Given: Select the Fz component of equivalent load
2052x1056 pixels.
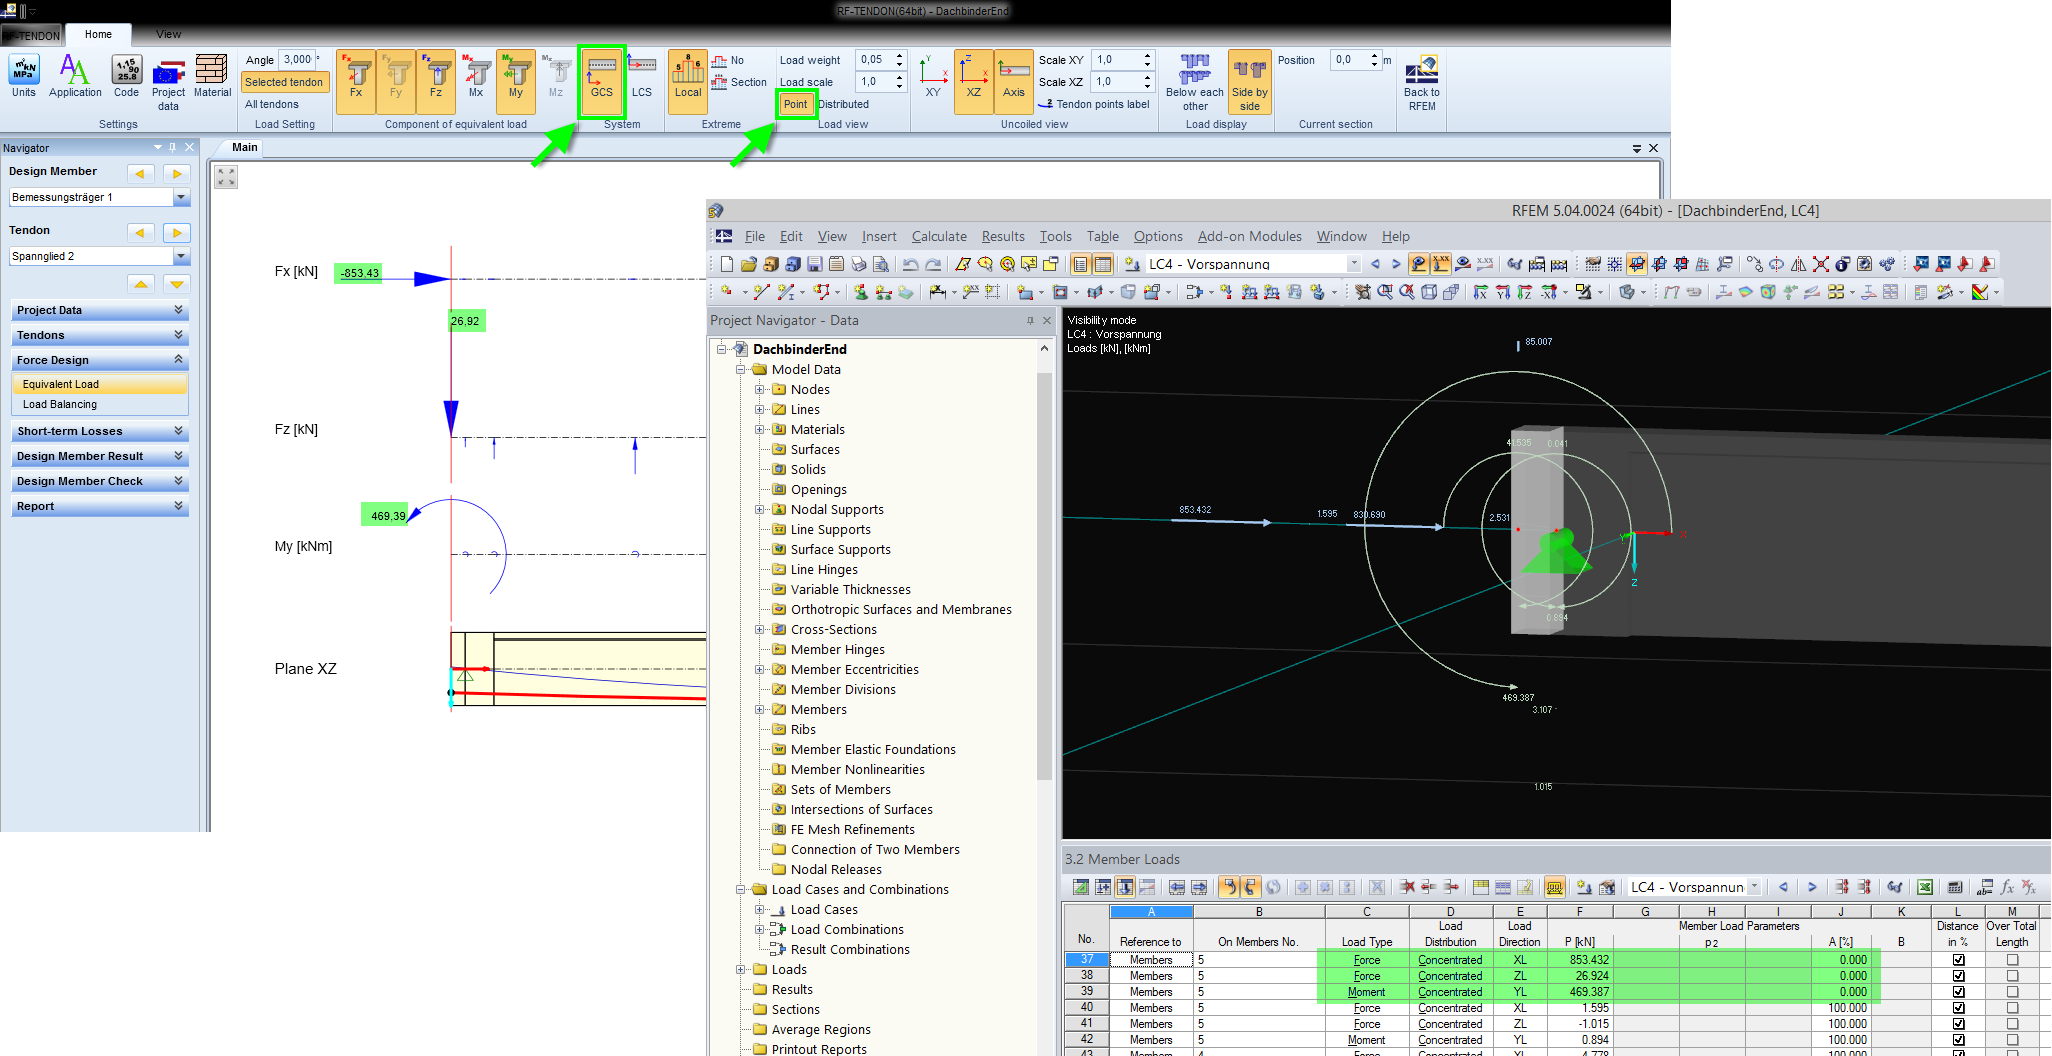Looking at the screenshot, I should [x=436, y=80].
